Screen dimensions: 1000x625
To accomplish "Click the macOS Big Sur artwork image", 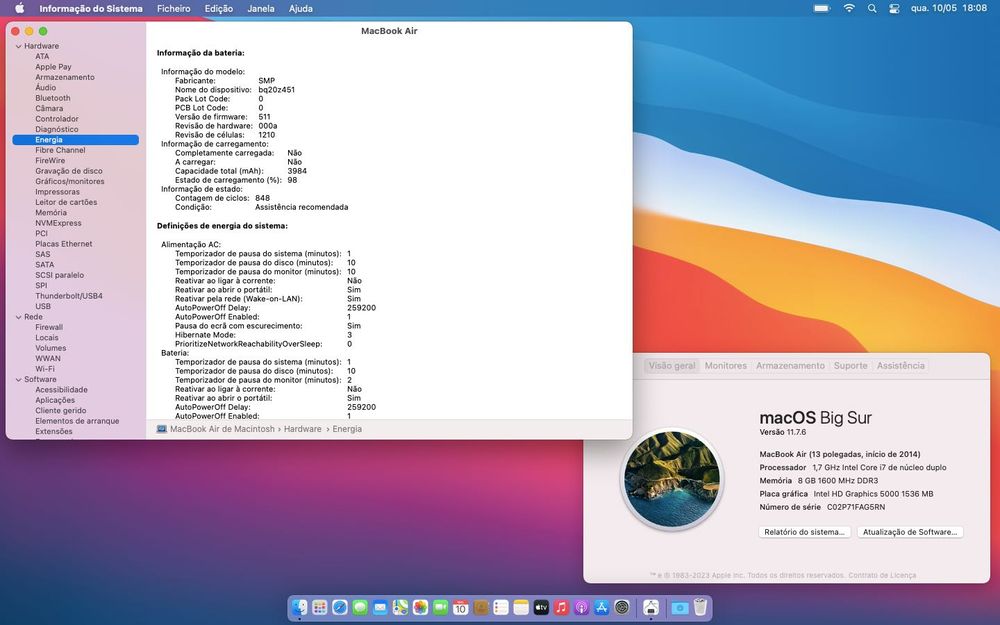I will (672, 478).
